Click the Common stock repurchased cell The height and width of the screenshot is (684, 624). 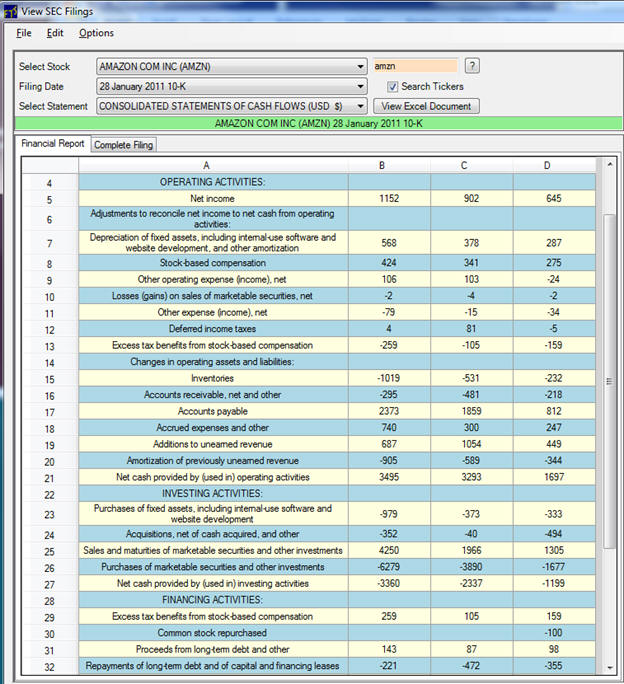click(x=213, y=633)
